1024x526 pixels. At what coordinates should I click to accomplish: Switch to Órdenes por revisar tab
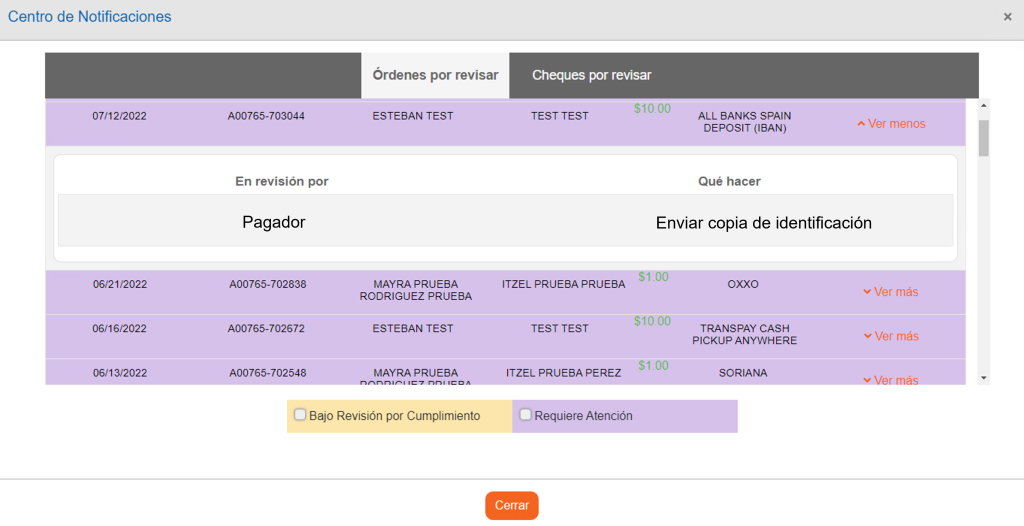click(435, 75)
